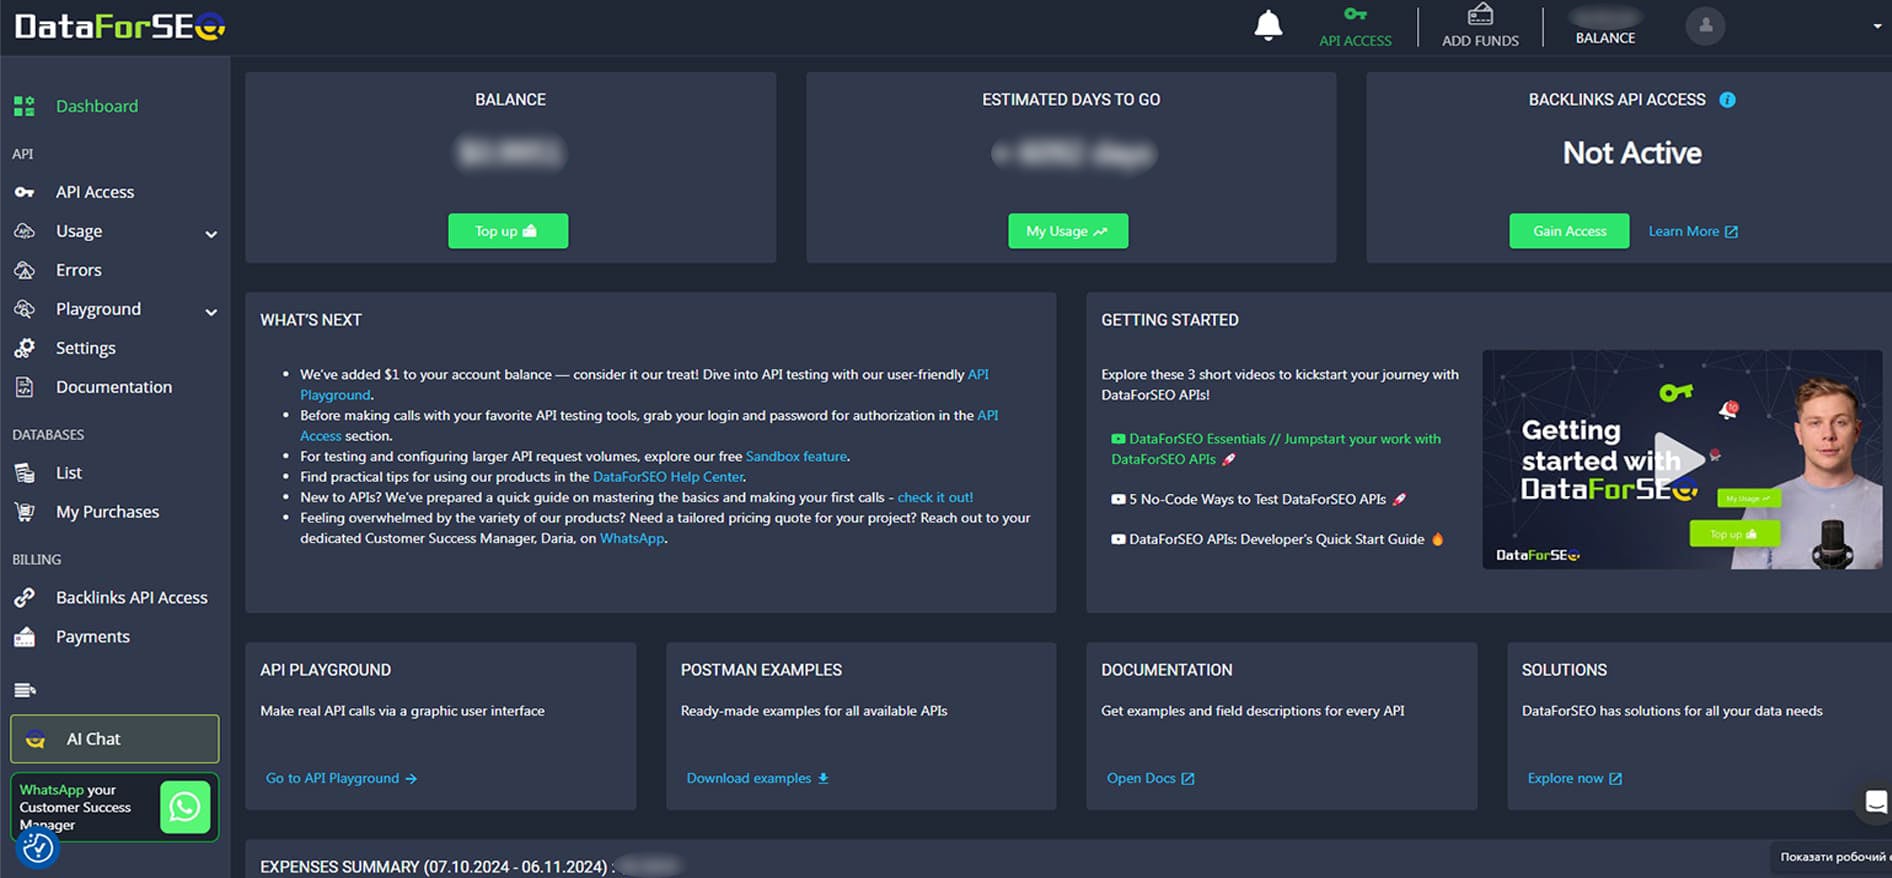This screenshot has height=878, width=1892.
Task: Collapse sidebar using menu icon
Action: (x=25, y=690)
